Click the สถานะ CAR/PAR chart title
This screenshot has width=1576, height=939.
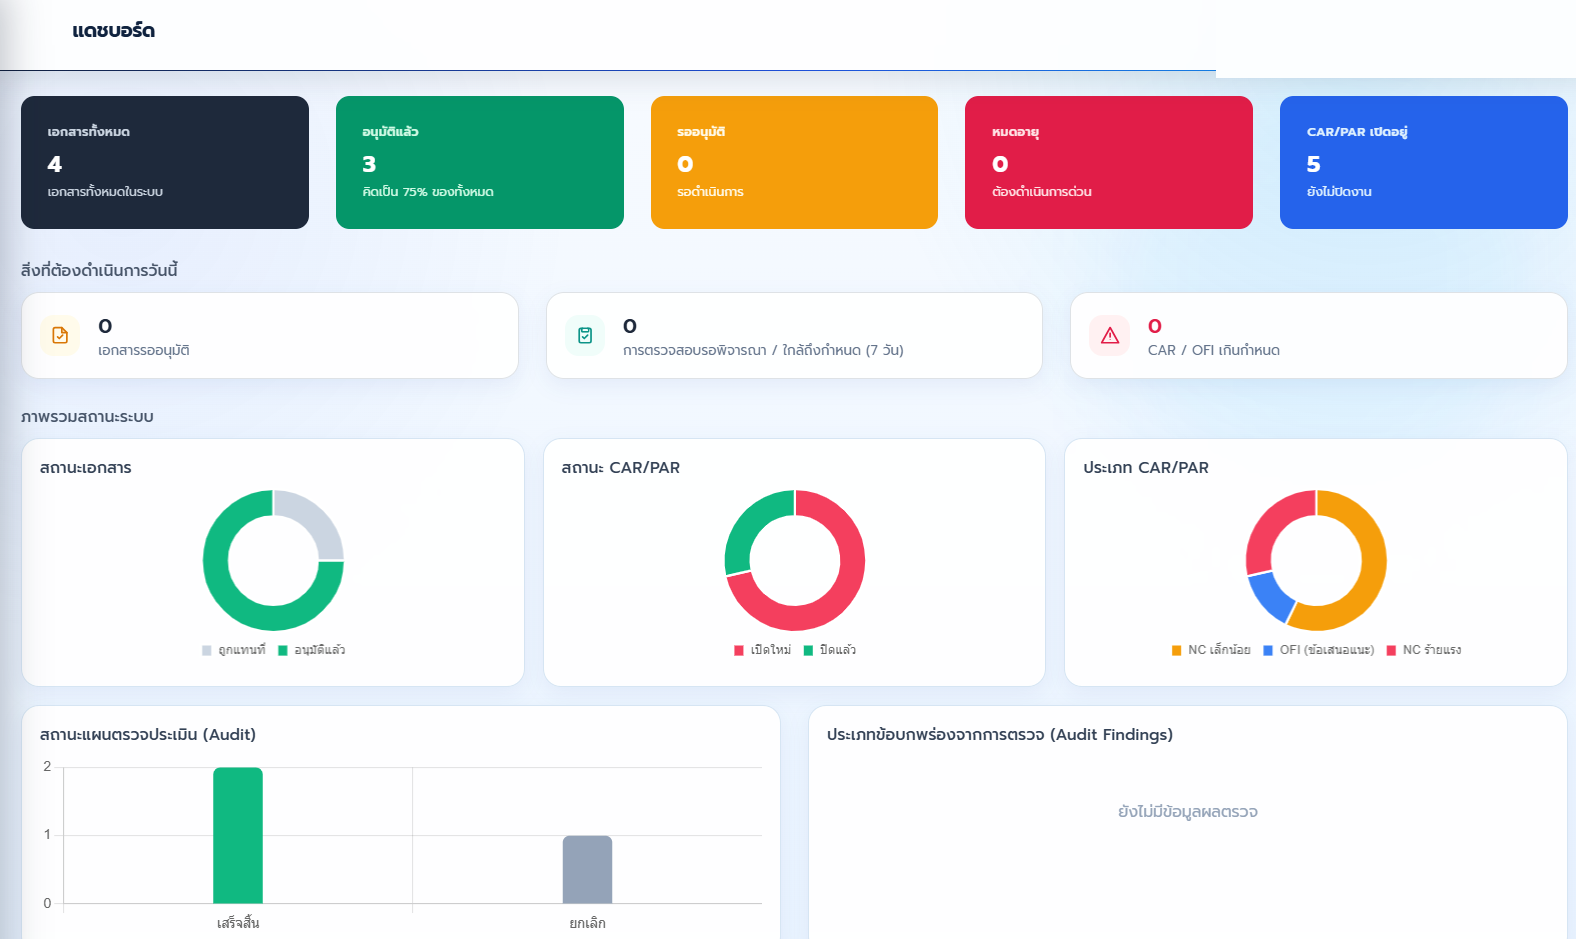(x=621, y=468)
